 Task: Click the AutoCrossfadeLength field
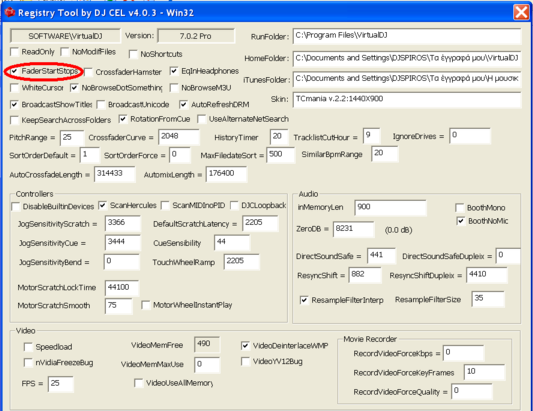[x=115, y=174]
